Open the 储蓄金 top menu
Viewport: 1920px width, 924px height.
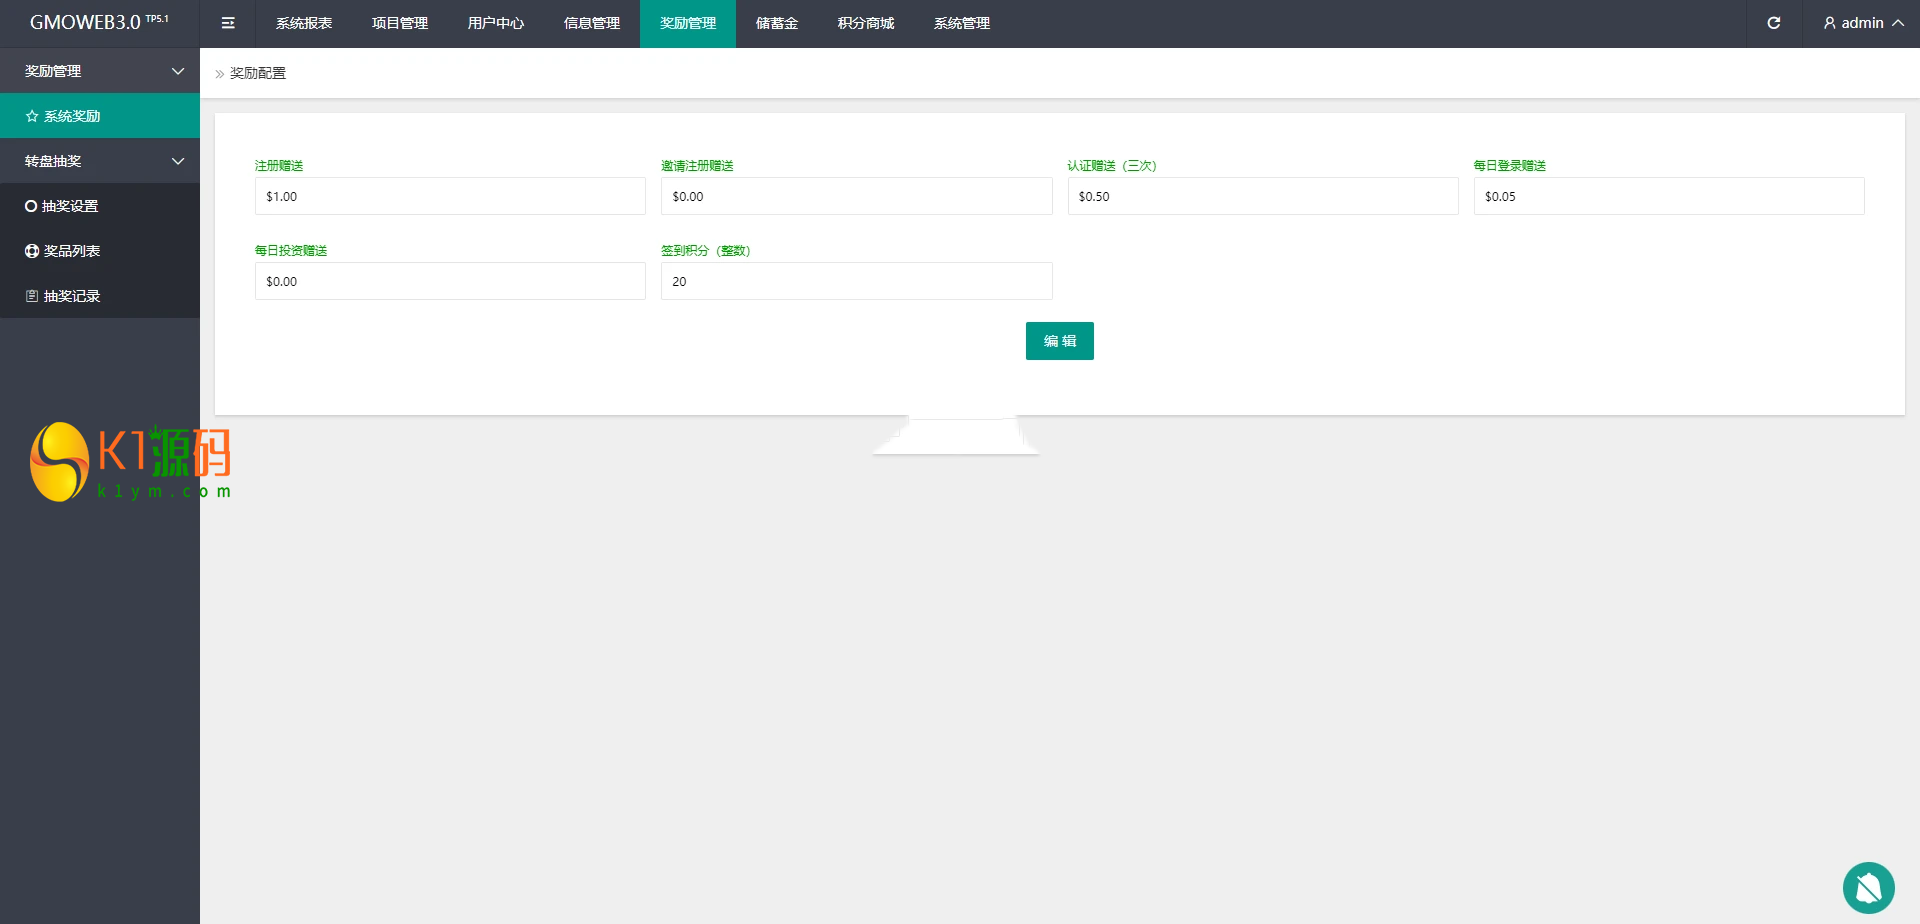click(x=777, y=23)
